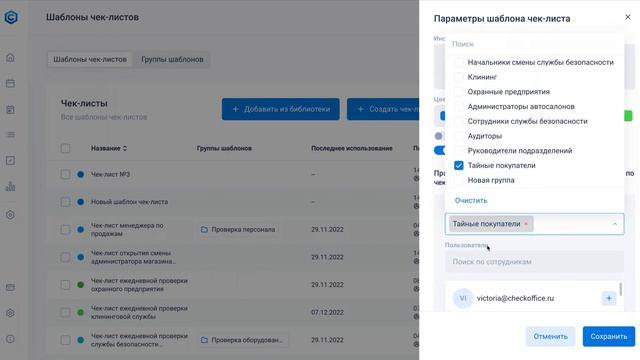Image resolution: width=640 pixels, height=360 pixels.
Task: Close the checklist template parameters panel
Action: pos(628,17)
